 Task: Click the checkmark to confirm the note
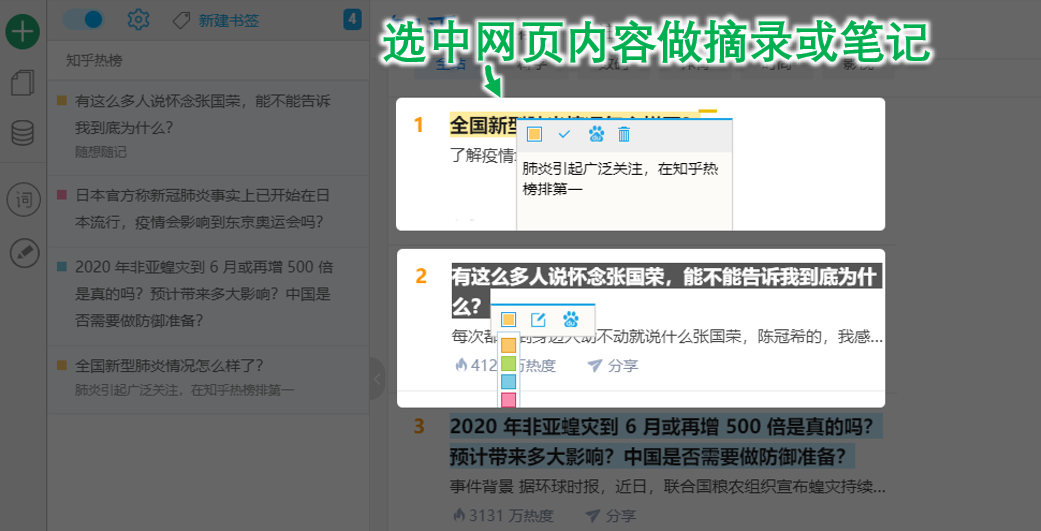pyautogui.click(x=564, y=134)
